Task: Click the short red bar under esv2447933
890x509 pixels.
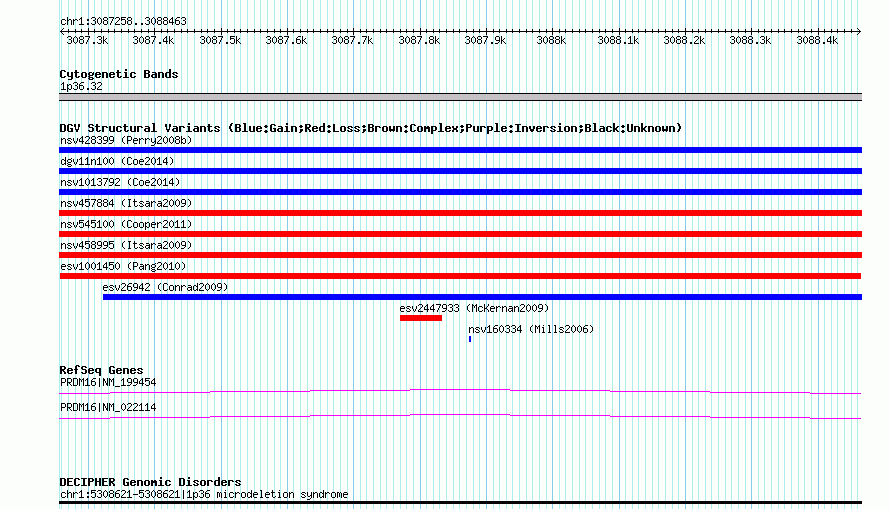Action: tap(421, 318)
